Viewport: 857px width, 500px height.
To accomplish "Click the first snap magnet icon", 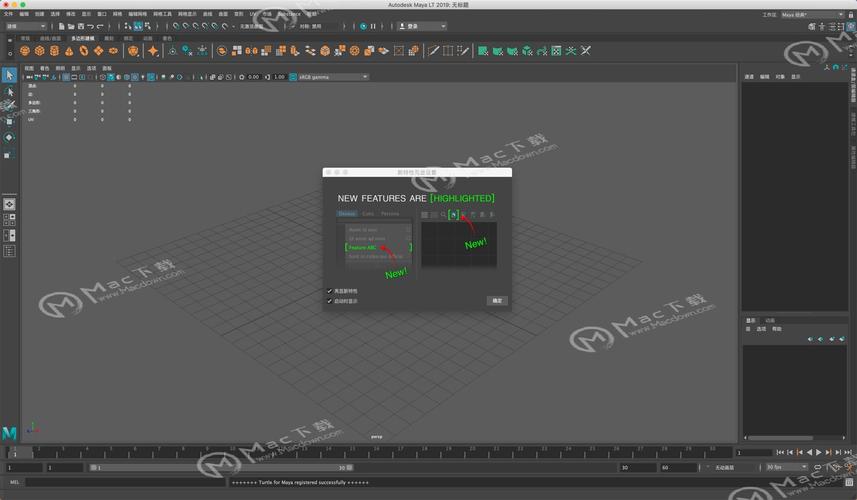I will [176, 26].
